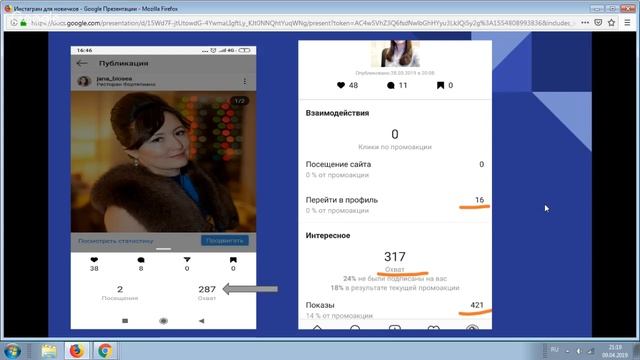Image resolution: width=640 pixels, height=360 pixels.
Task: Click the share arrow icon above 0
Action: (x=187, y=260)
